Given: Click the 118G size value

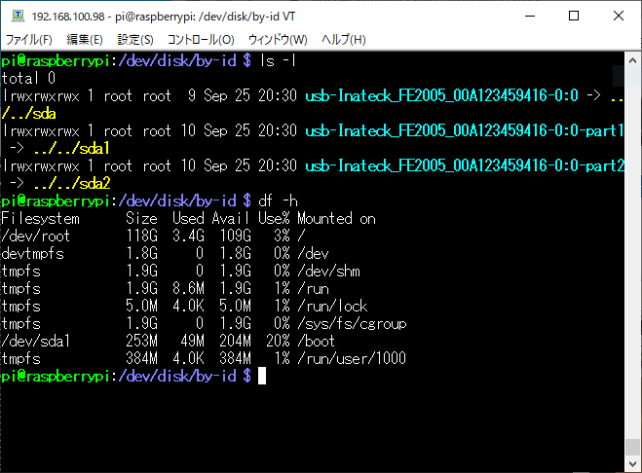Looking at the screenshot, I should (142, 236).
